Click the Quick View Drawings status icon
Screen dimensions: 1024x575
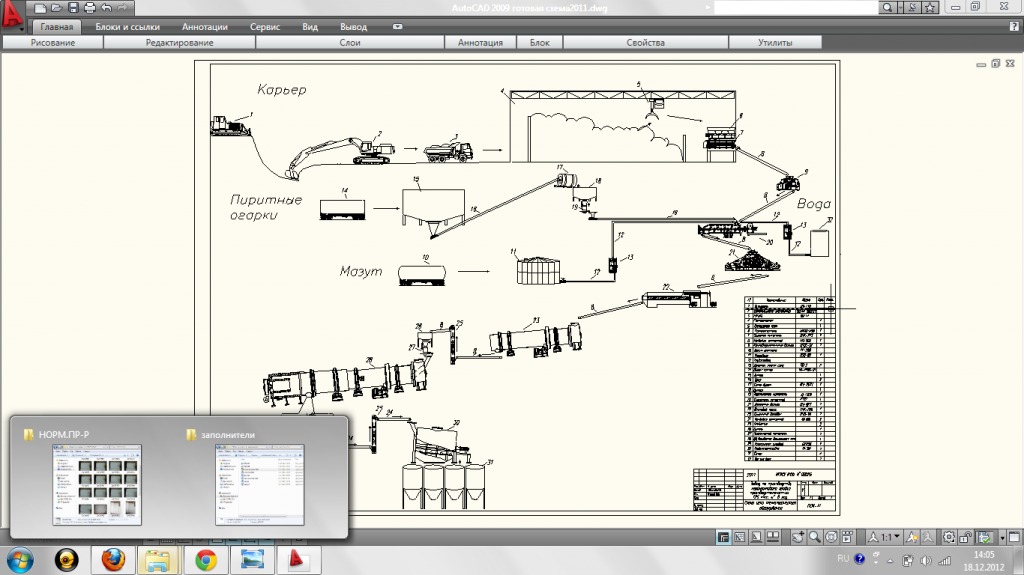[x=773, y=537]
